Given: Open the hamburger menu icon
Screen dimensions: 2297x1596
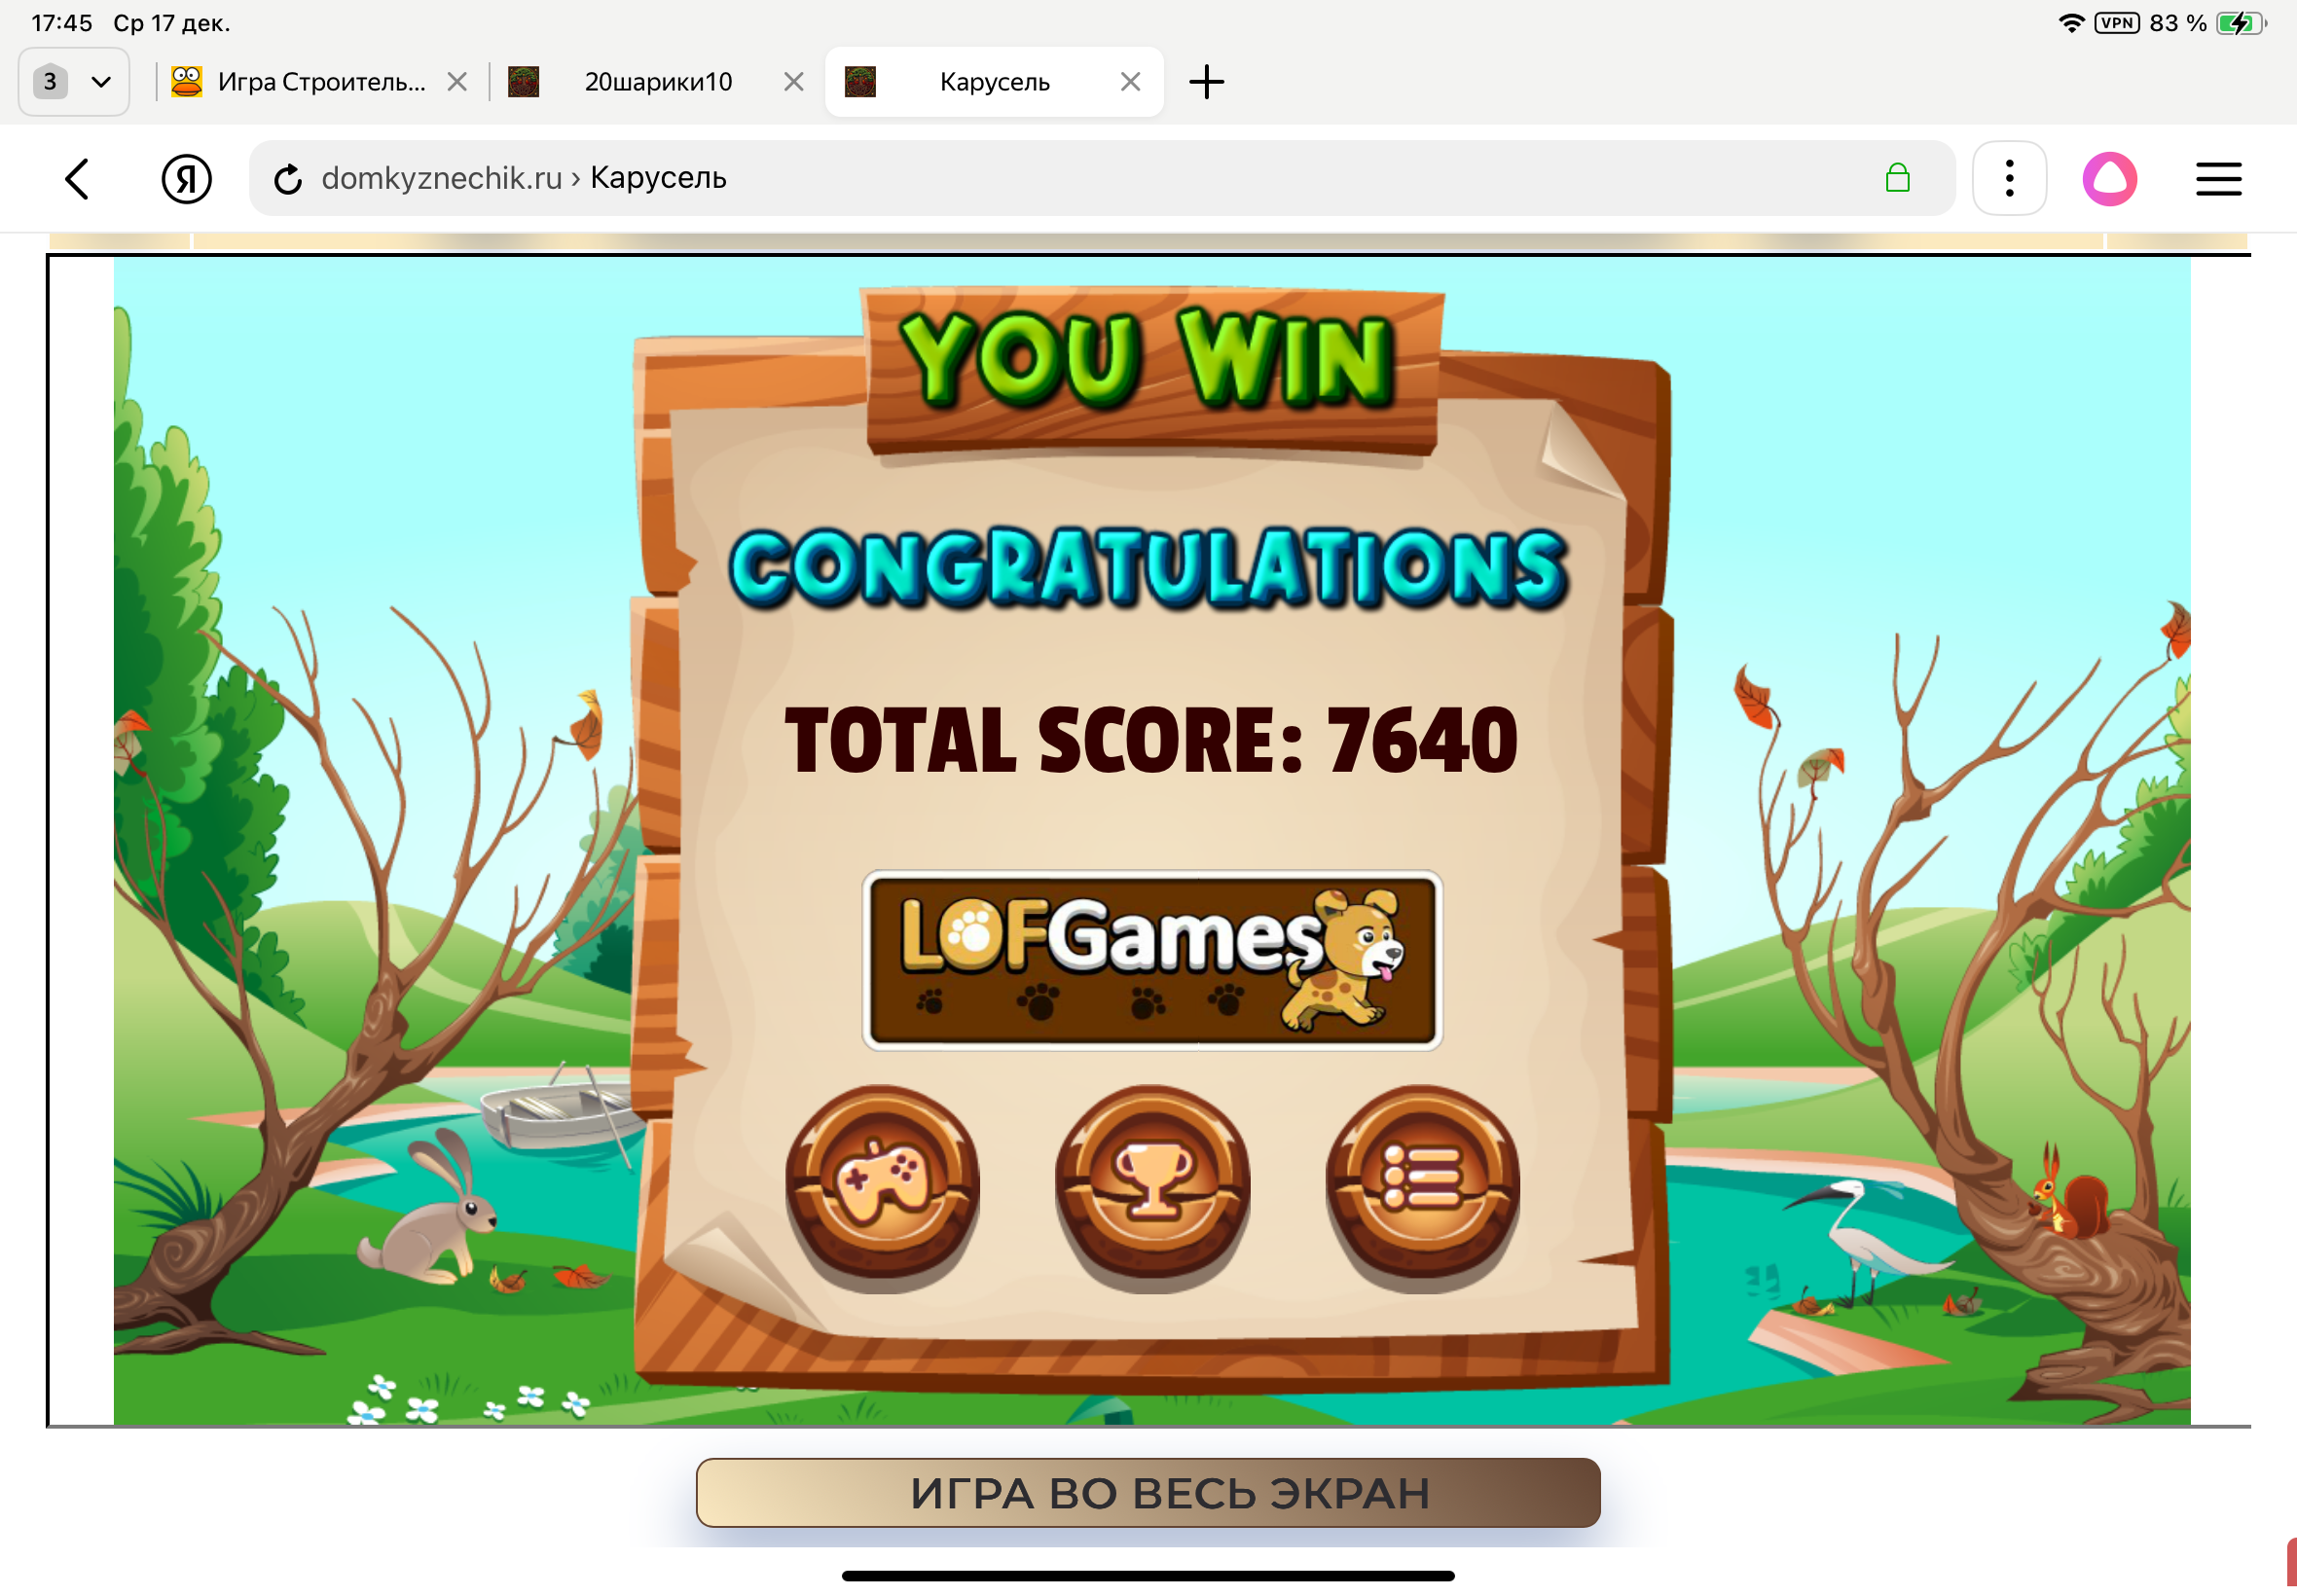Looking at the screenshot, I should (x=2217, y=179).
